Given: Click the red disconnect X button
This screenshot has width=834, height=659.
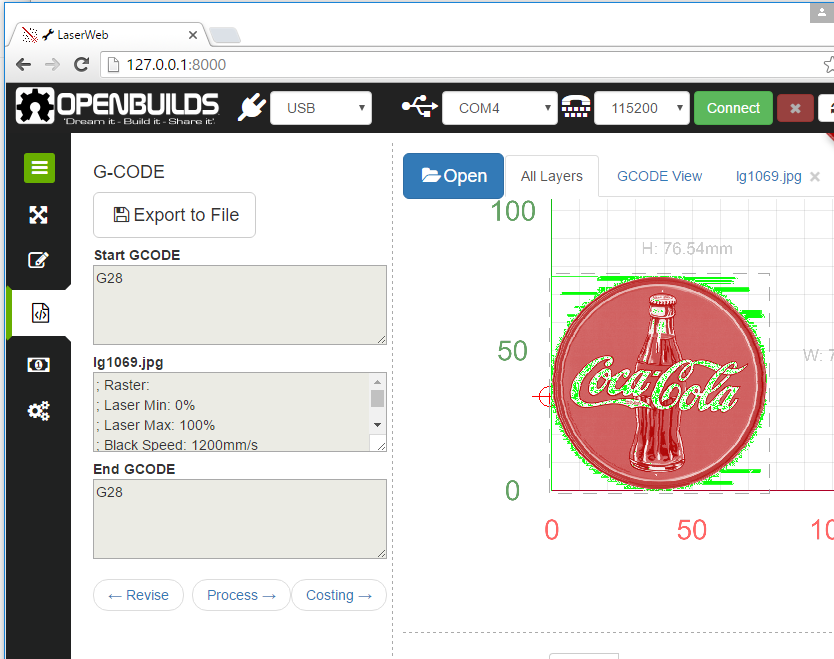Looking at the screenshot, I should tap(795, 108).
